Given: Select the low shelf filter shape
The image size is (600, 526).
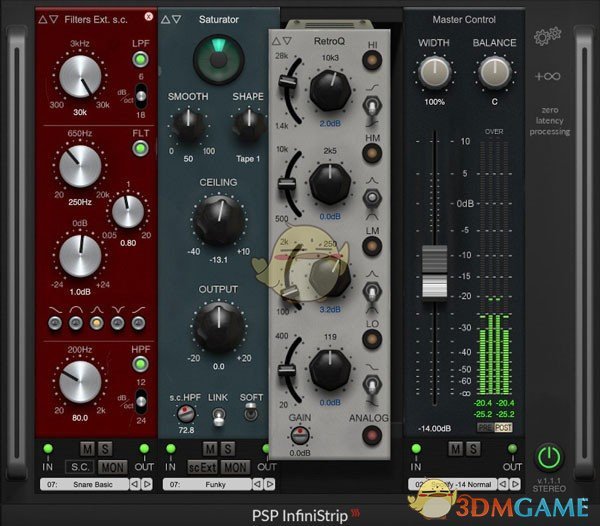Looking at the screenshot, I should [55, 324].
